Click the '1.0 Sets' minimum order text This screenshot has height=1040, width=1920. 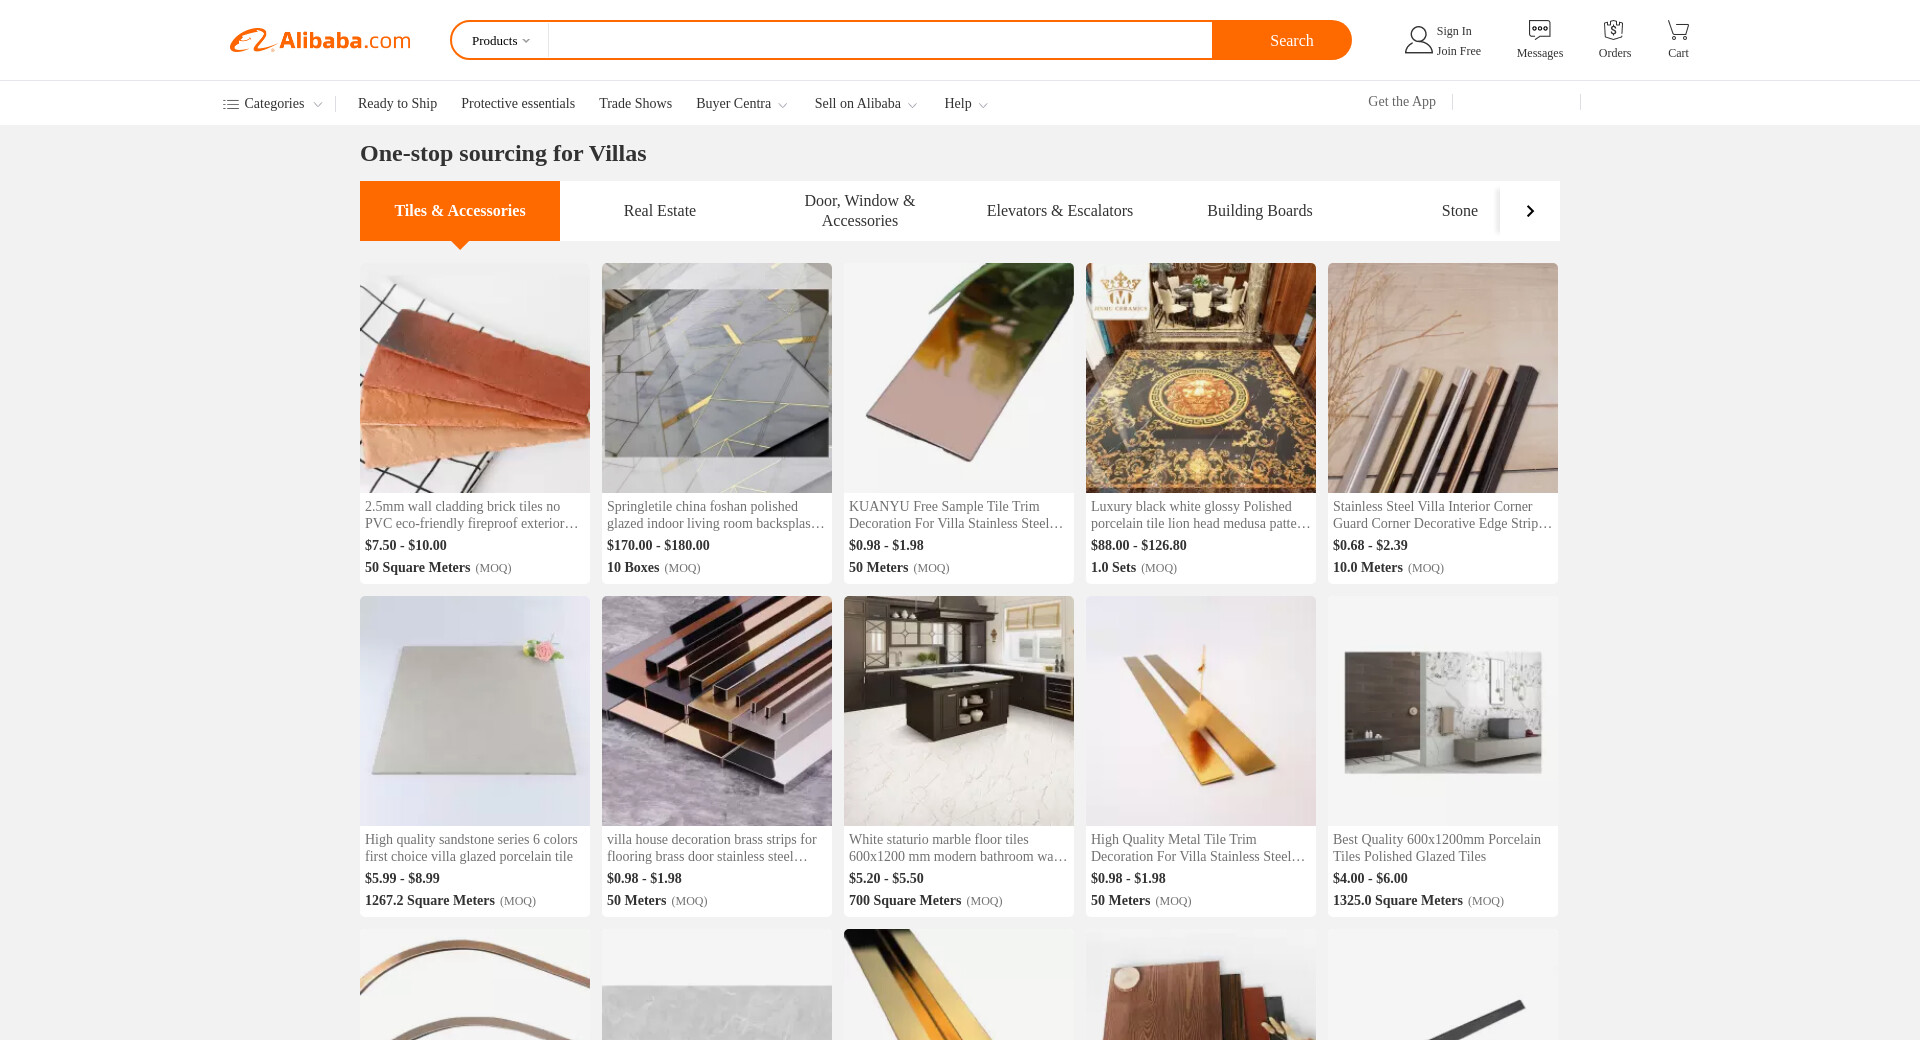1113,568
